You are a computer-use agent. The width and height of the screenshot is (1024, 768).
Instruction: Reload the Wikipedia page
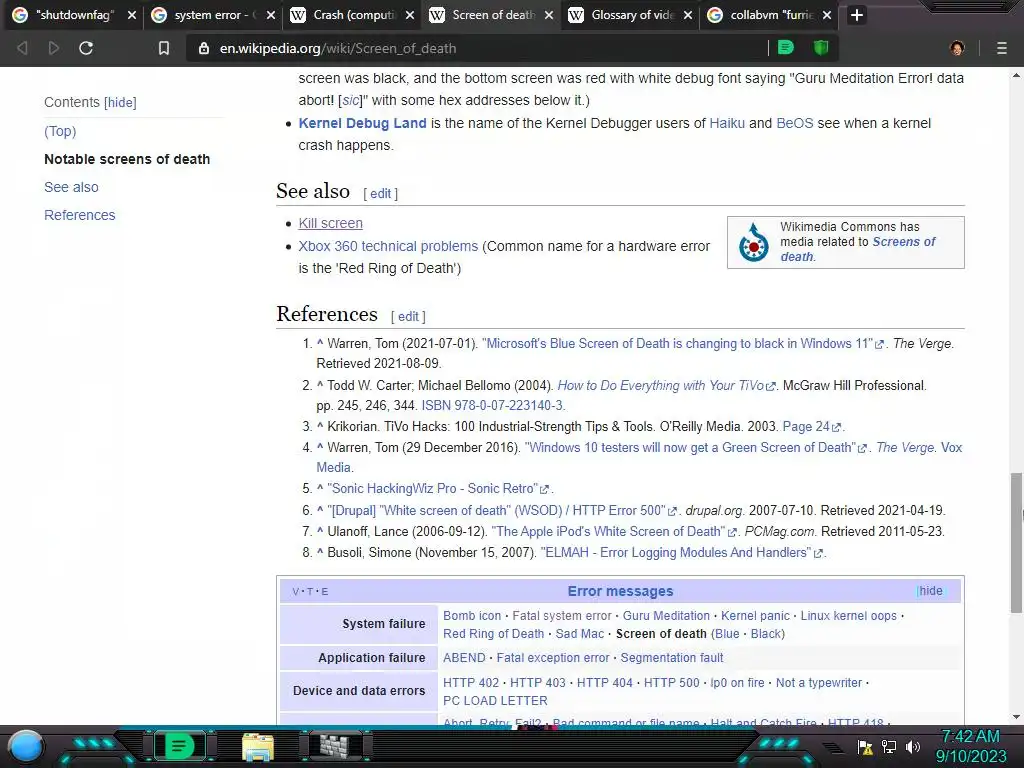click(x=86, y=48)
